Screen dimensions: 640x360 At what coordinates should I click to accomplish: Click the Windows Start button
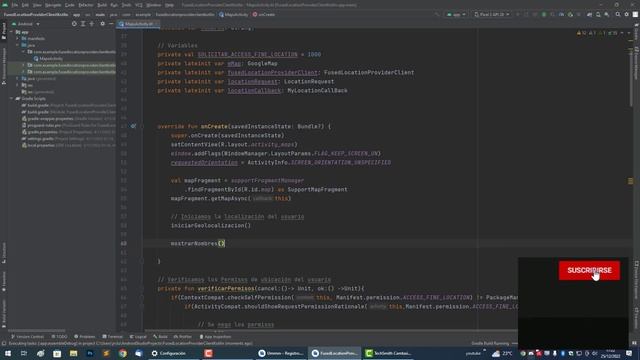click(x=8, y=353)
